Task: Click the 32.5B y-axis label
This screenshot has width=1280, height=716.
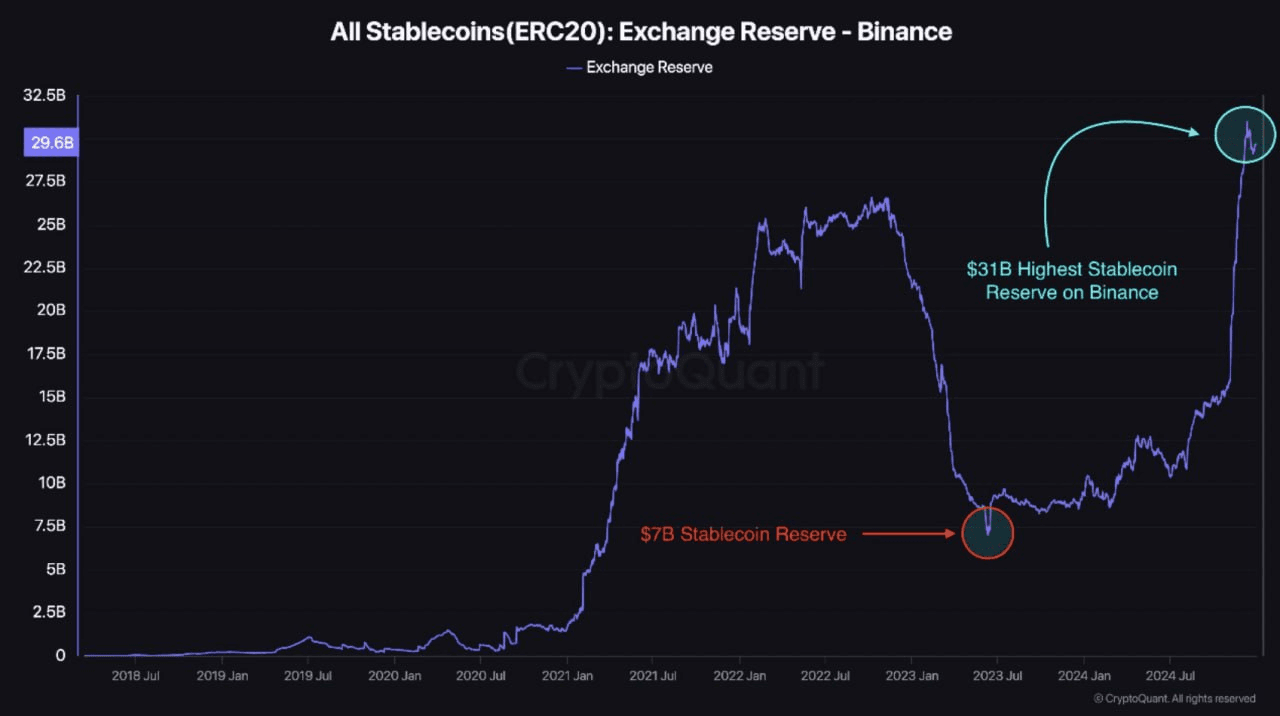Action: [x=44, y=95]
